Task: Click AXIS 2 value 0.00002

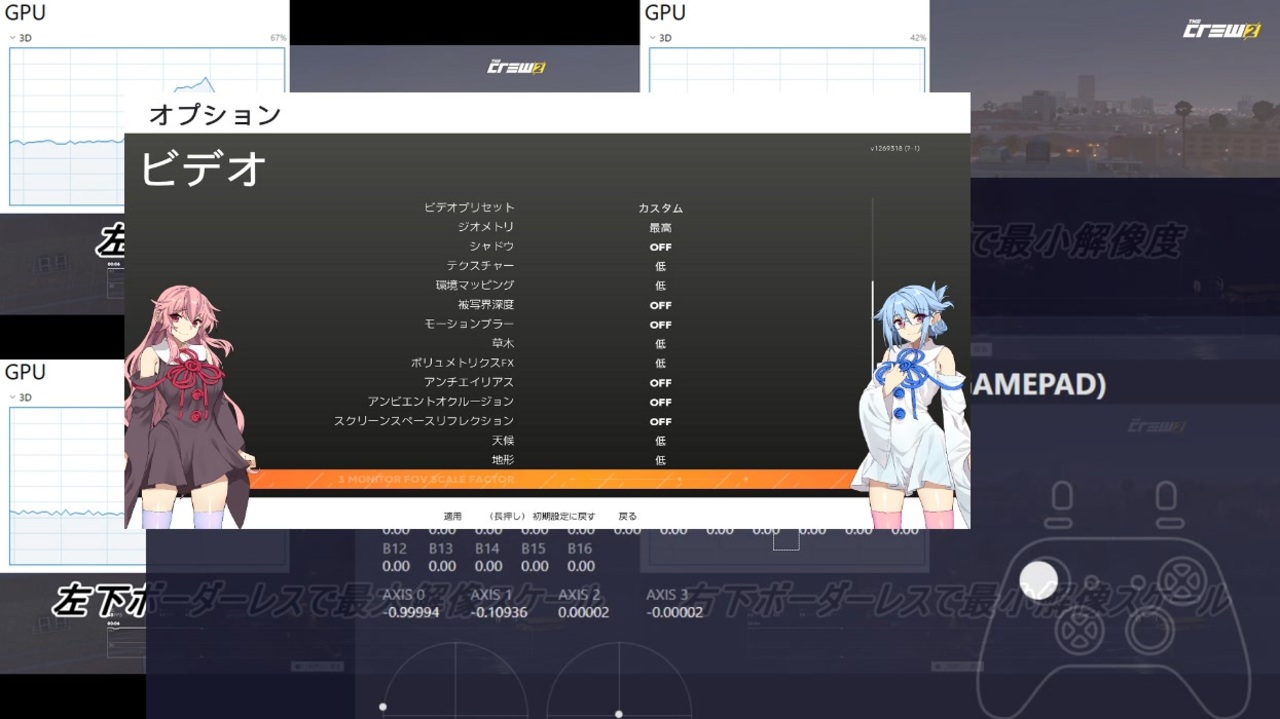Action: coord(583,612)
